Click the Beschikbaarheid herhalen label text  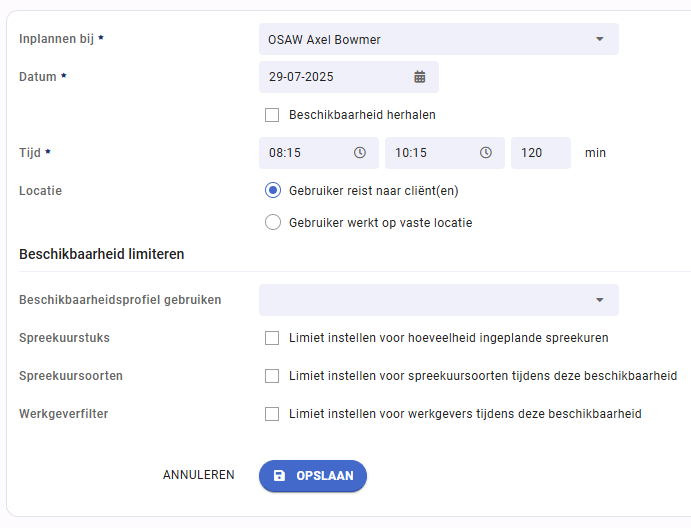[362, 115]
